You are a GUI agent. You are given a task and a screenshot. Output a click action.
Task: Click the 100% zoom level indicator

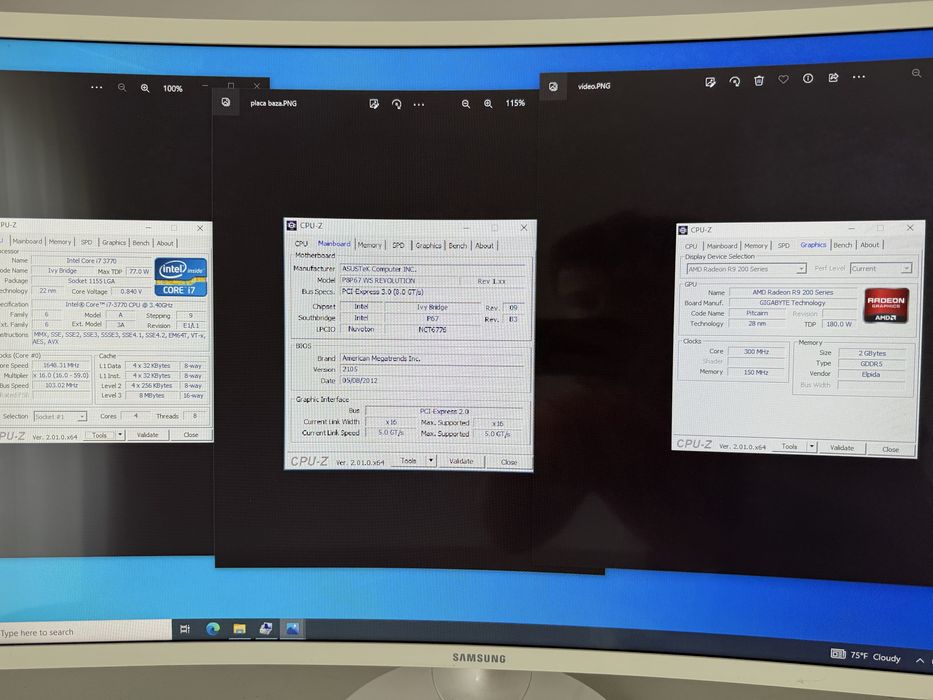(173, 89)
